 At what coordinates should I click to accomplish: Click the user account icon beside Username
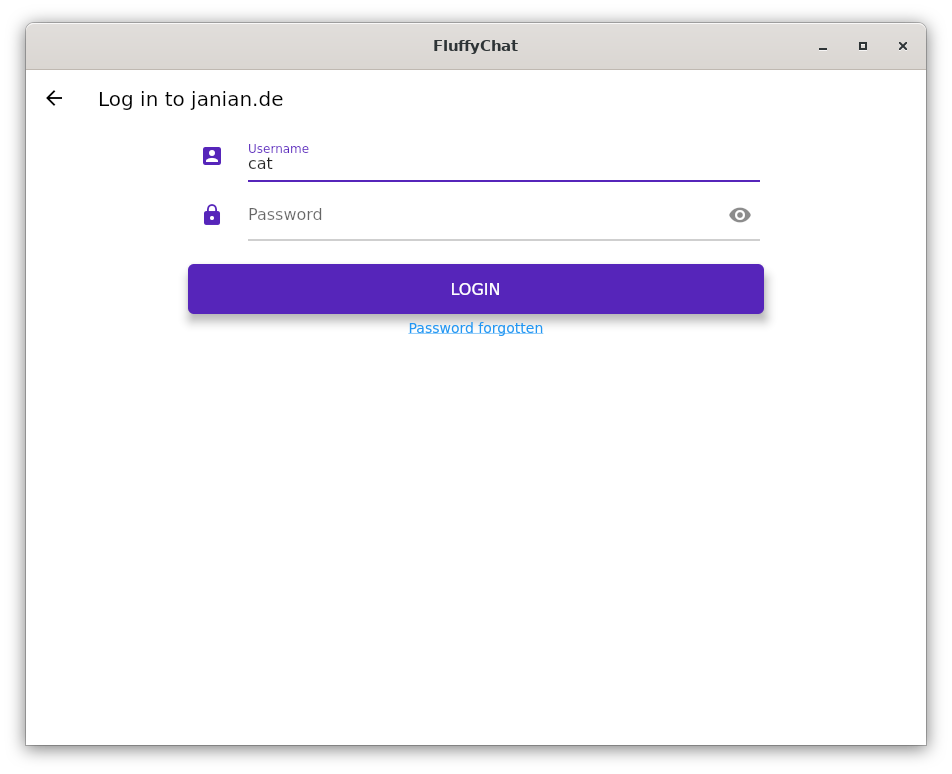[212, 156]
